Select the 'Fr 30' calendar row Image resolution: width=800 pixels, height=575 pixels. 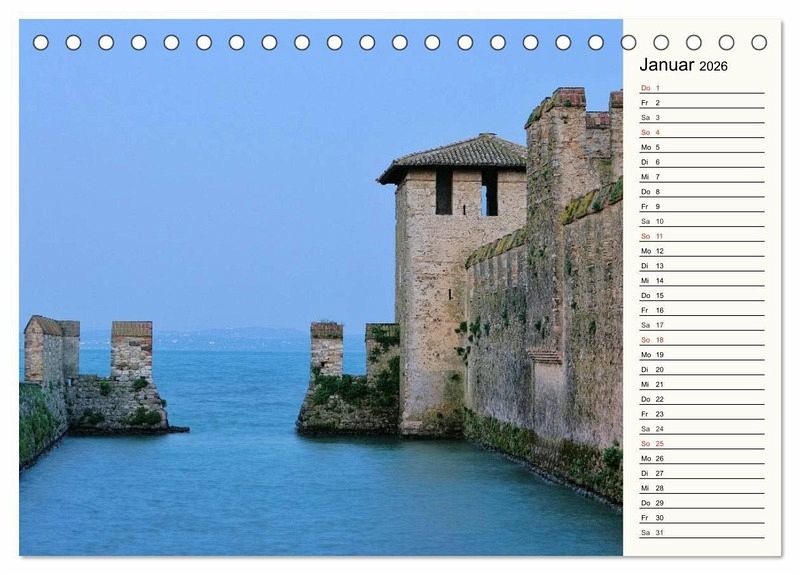[702, 517]
